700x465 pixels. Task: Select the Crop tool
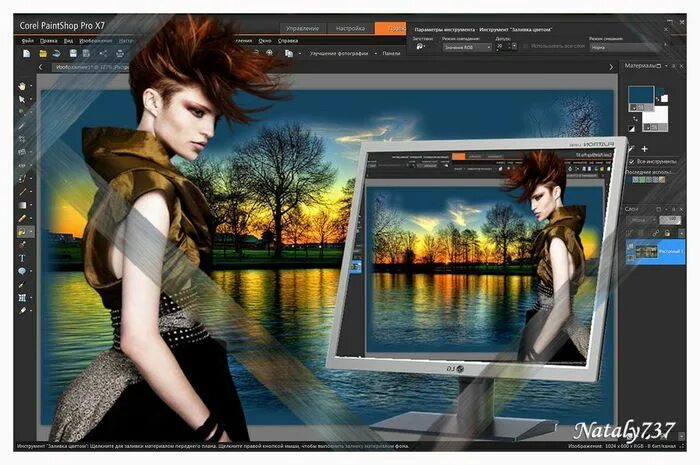22,139
